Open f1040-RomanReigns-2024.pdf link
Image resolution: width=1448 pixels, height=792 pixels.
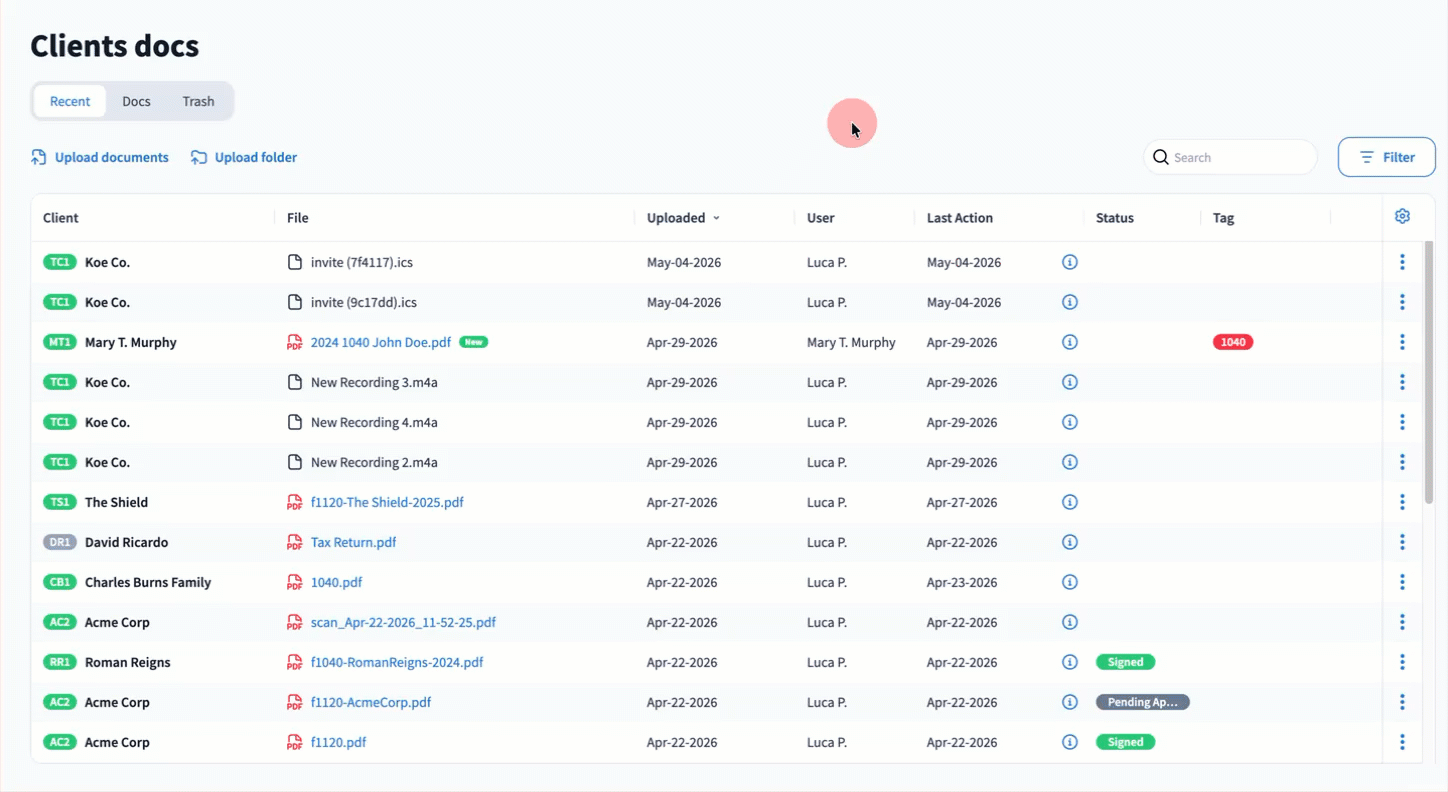point(397,662)
